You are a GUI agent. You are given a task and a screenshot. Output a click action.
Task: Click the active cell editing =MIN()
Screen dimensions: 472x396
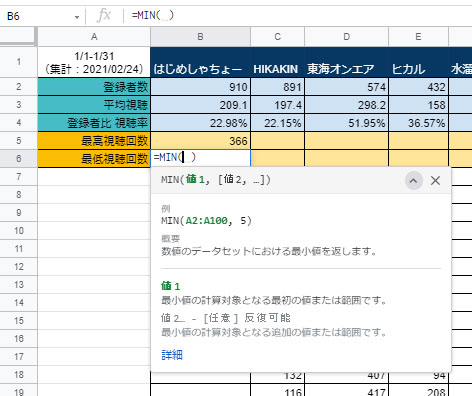pos(200,158)
